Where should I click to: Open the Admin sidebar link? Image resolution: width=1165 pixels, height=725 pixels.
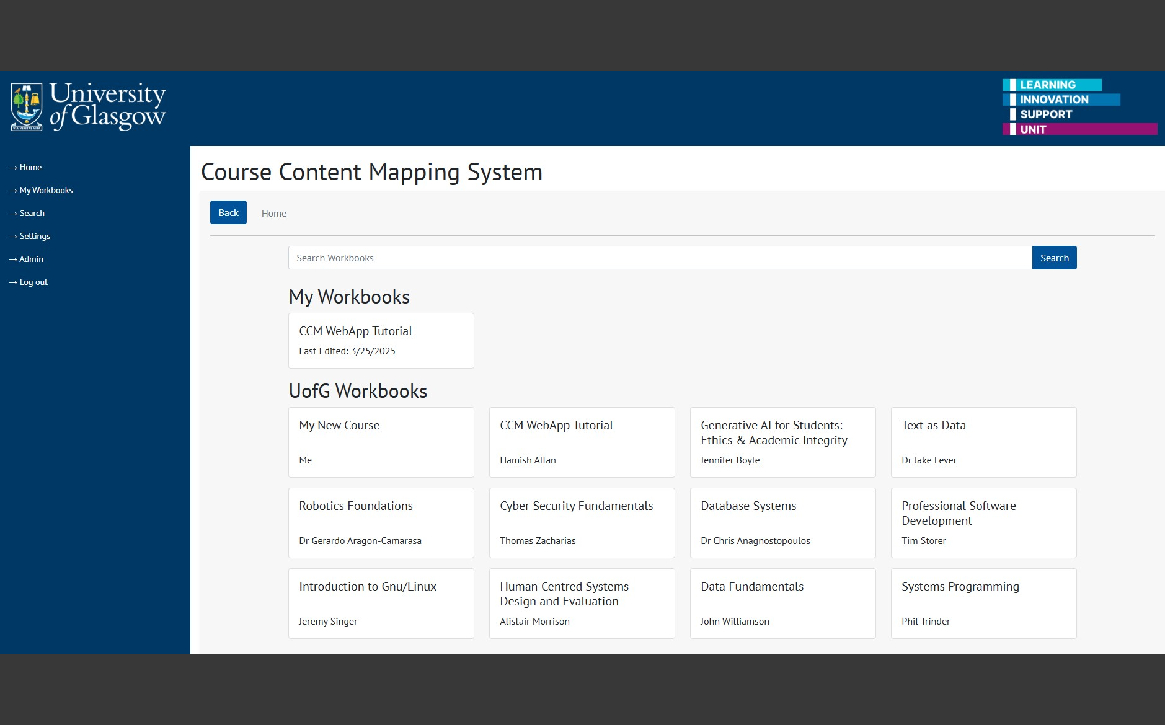pyautogui.click(x=30, y=259)
